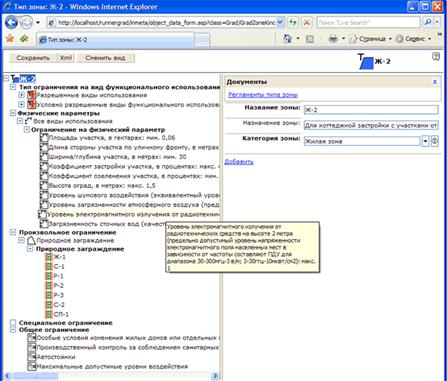Expand Условно разрешенные виды функционального использования
Image resolution: width=447 pixels, height=381 pixels.
pyautogui.click(x=21, y=105)
